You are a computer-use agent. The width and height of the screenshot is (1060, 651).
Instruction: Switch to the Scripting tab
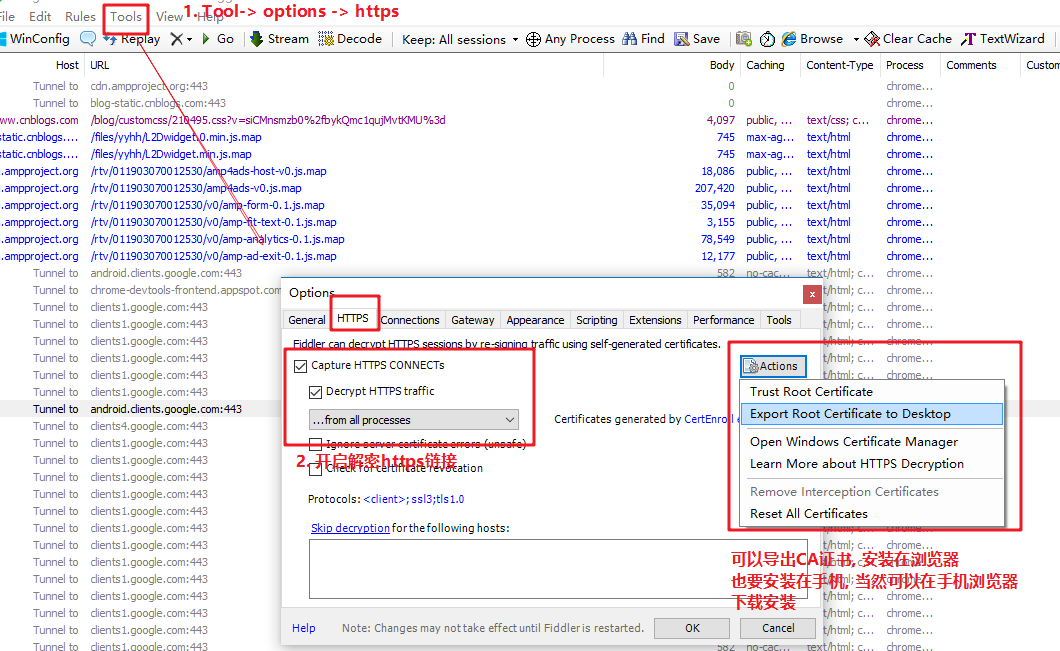tap(596, 320)
